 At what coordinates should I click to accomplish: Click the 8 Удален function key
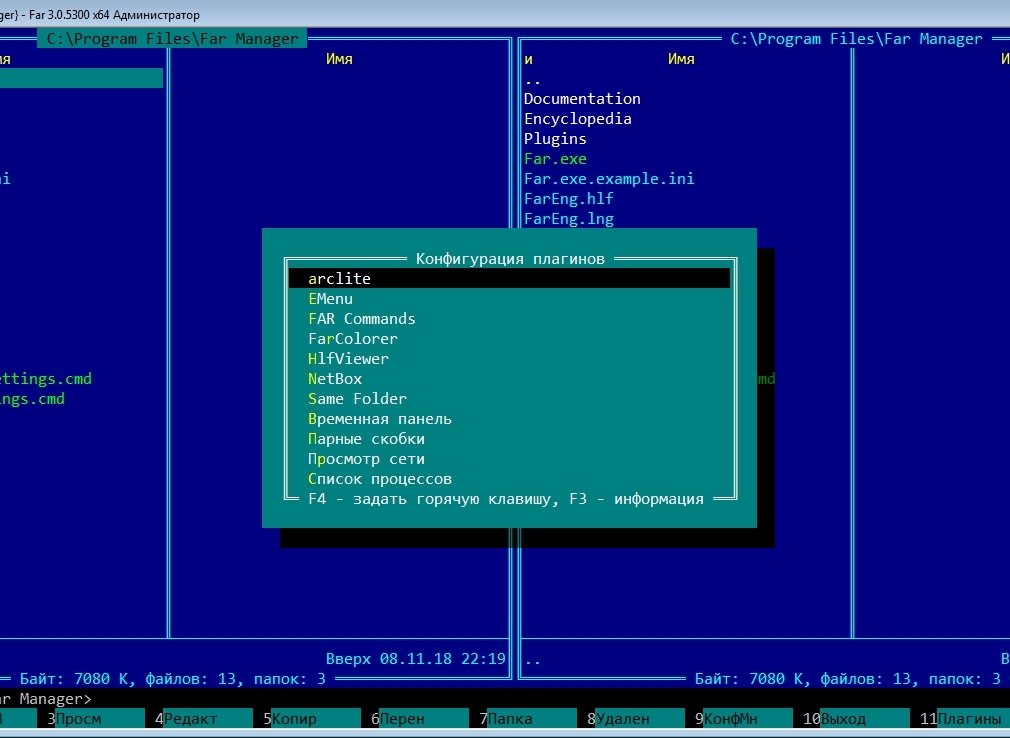click(636, 718)
